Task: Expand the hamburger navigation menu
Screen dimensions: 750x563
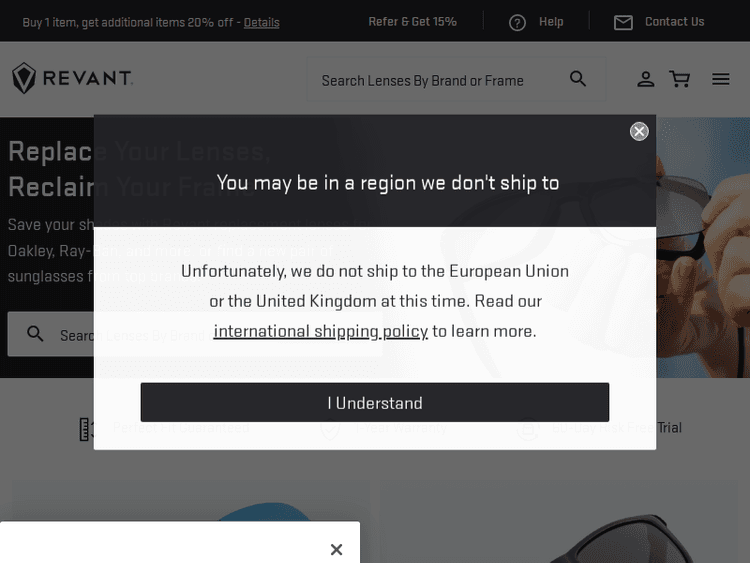Action: 721,79
